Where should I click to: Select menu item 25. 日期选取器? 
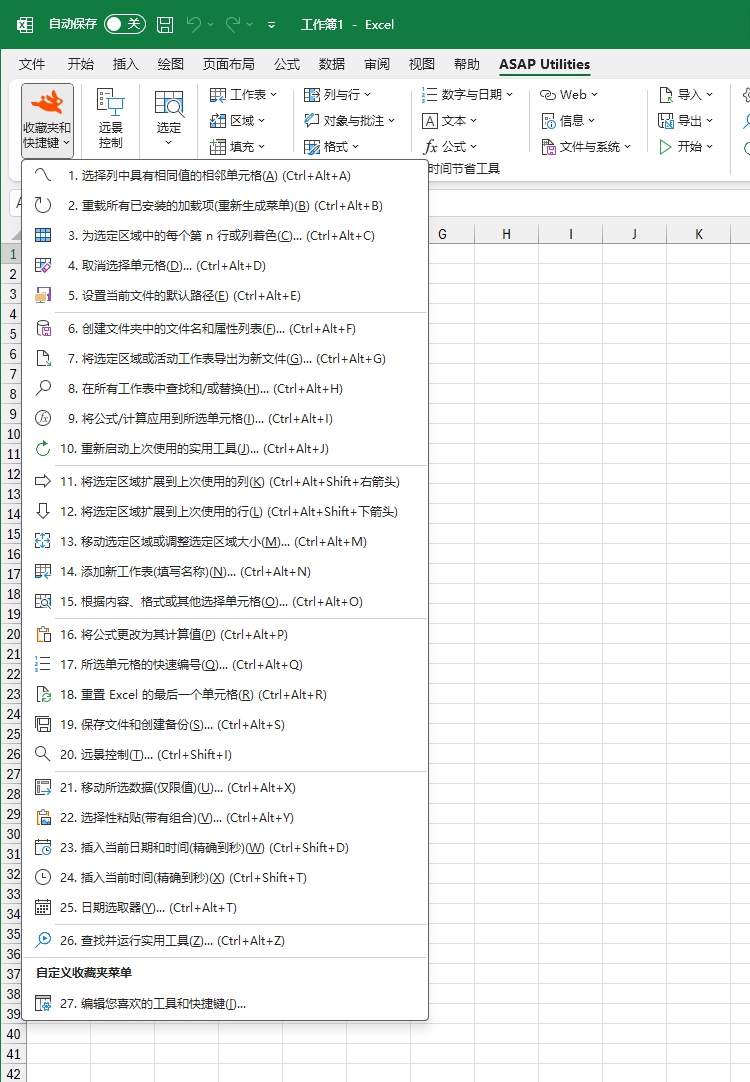pos(225,907)
